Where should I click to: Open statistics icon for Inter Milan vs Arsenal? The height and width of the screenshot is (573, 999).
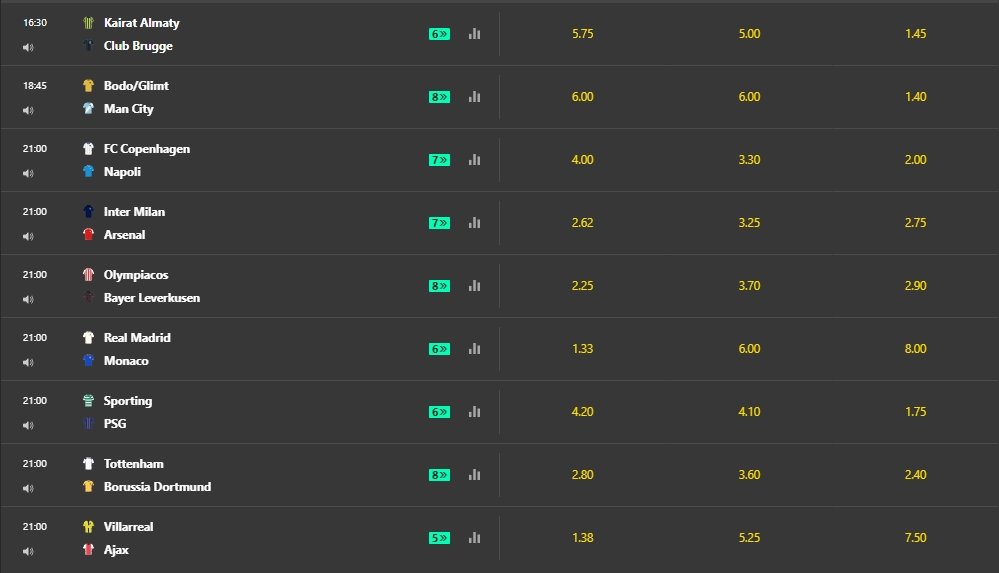474,223
